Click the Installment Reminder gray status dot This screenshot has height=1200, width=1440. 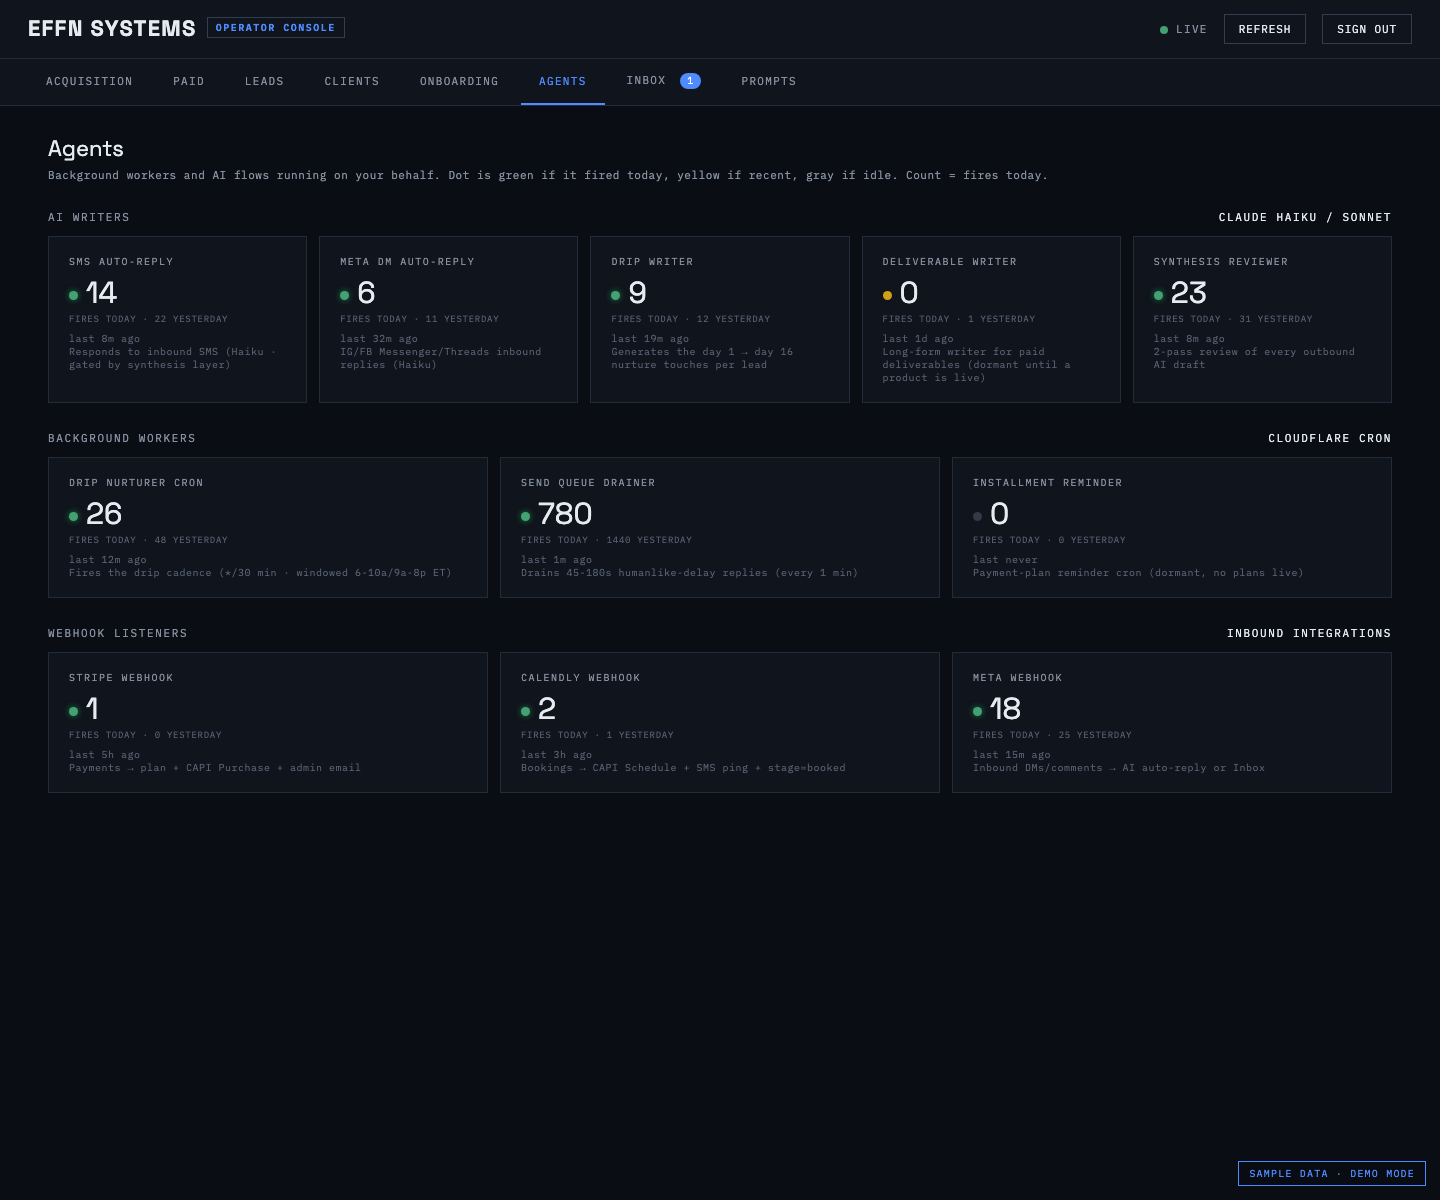[977, 516]
